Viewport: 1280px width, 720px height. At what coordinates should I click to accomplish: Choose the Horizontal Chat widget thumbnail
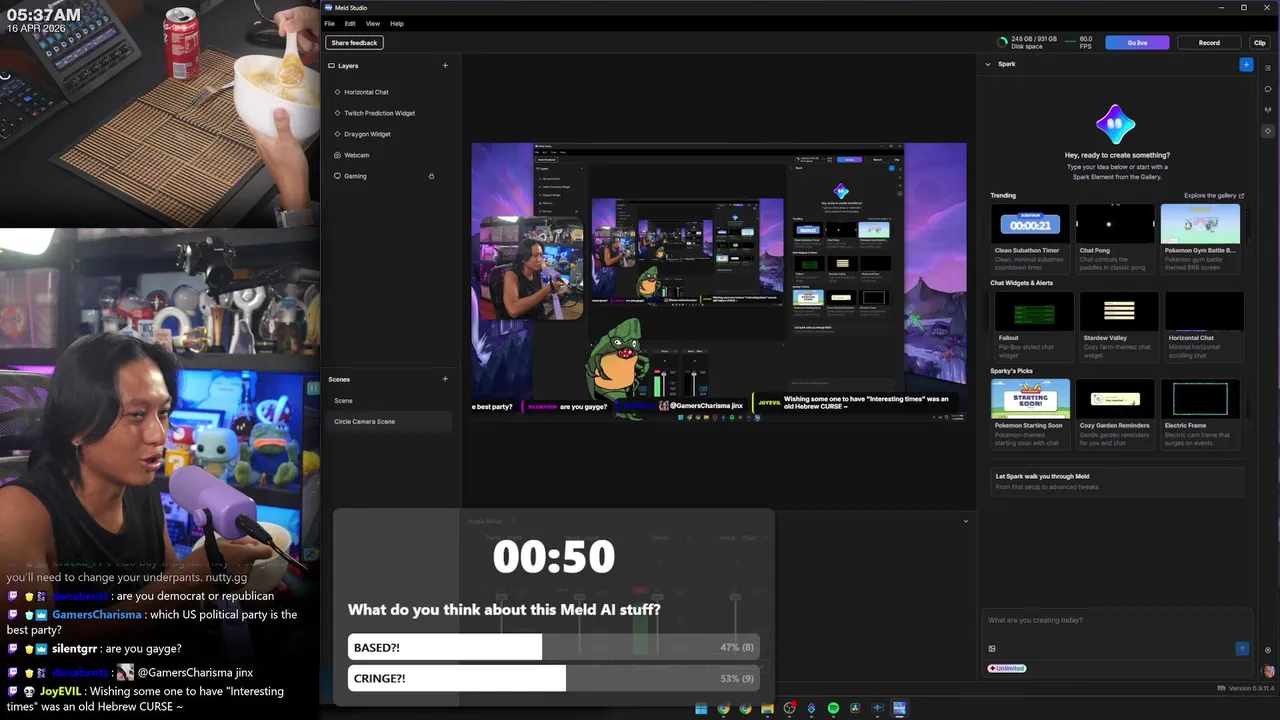(1205, 311)
